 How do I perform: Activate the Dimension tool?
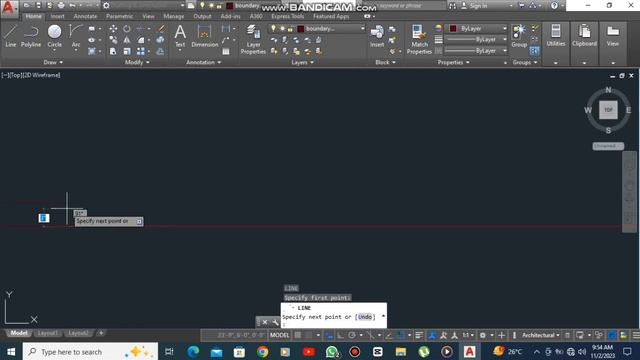tap(204, 36)
